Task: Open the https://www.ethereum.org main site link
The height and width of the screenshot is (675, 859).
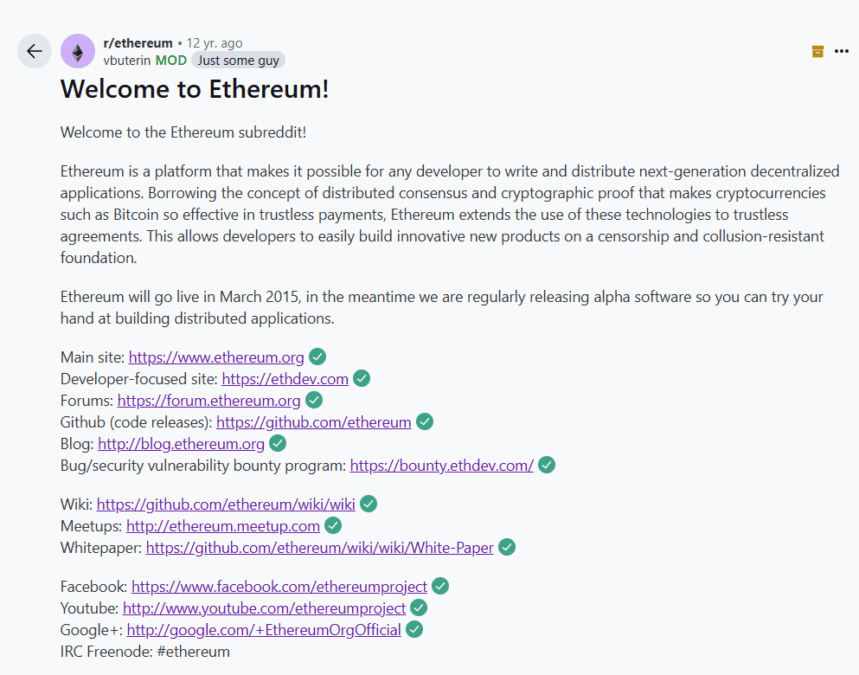Action: click(216, 357)
